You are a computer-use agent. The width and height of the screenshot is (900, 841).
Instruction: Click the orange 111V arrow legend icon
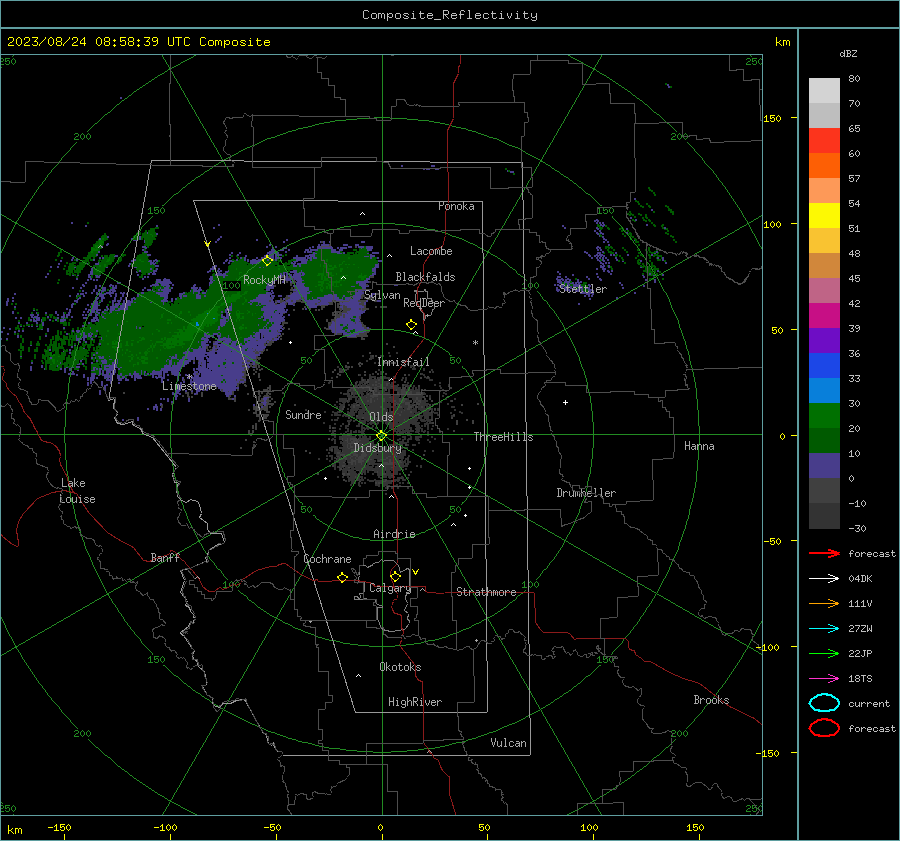(x=824, y=603)
